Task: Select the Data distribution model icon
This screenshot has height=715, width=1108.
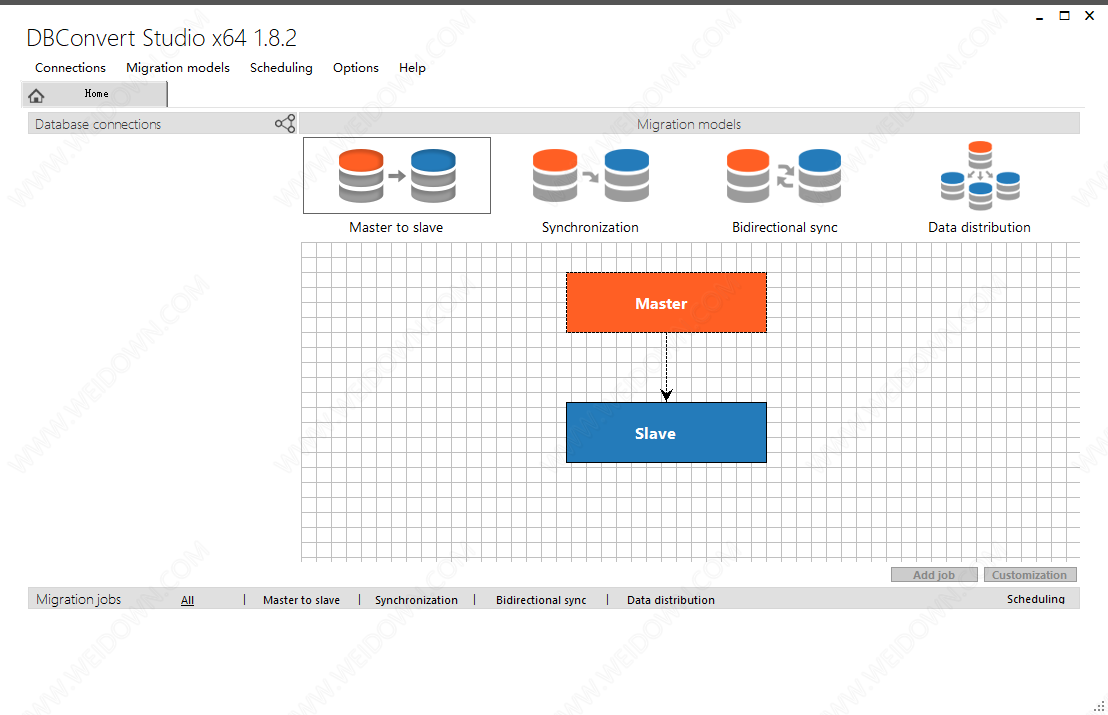Action: point(980,175)
